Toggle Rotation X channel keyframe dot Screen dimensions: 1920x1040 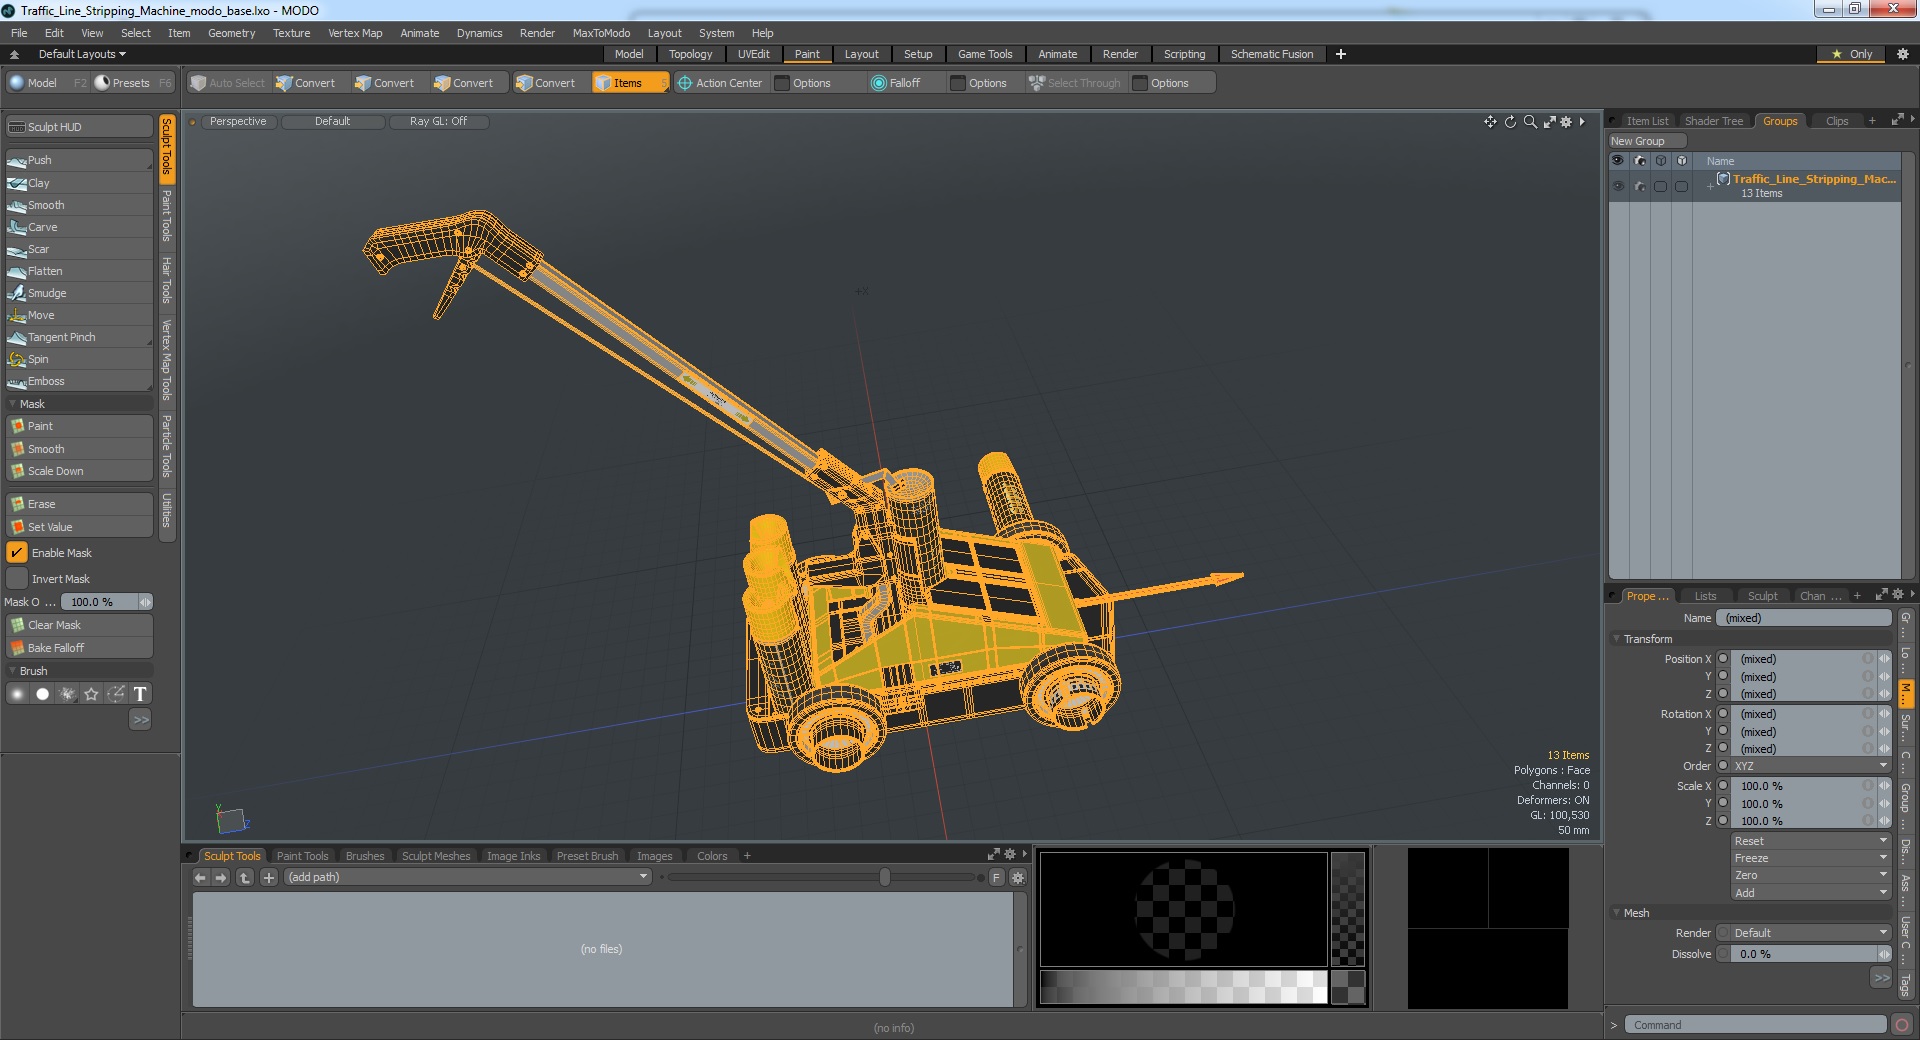(x=1723, y=714)
